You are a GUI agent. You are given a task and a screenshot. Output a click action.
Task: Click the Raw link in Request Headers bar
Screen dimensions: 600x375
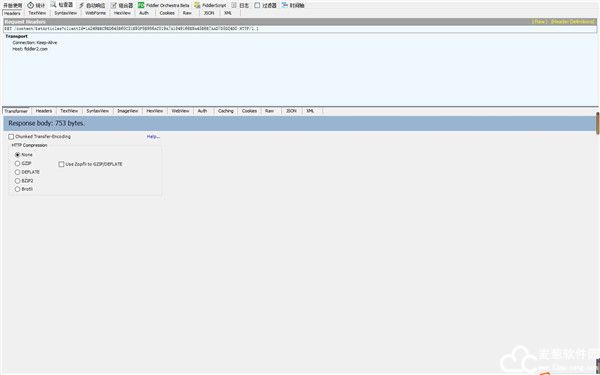(x=540, y=22)
